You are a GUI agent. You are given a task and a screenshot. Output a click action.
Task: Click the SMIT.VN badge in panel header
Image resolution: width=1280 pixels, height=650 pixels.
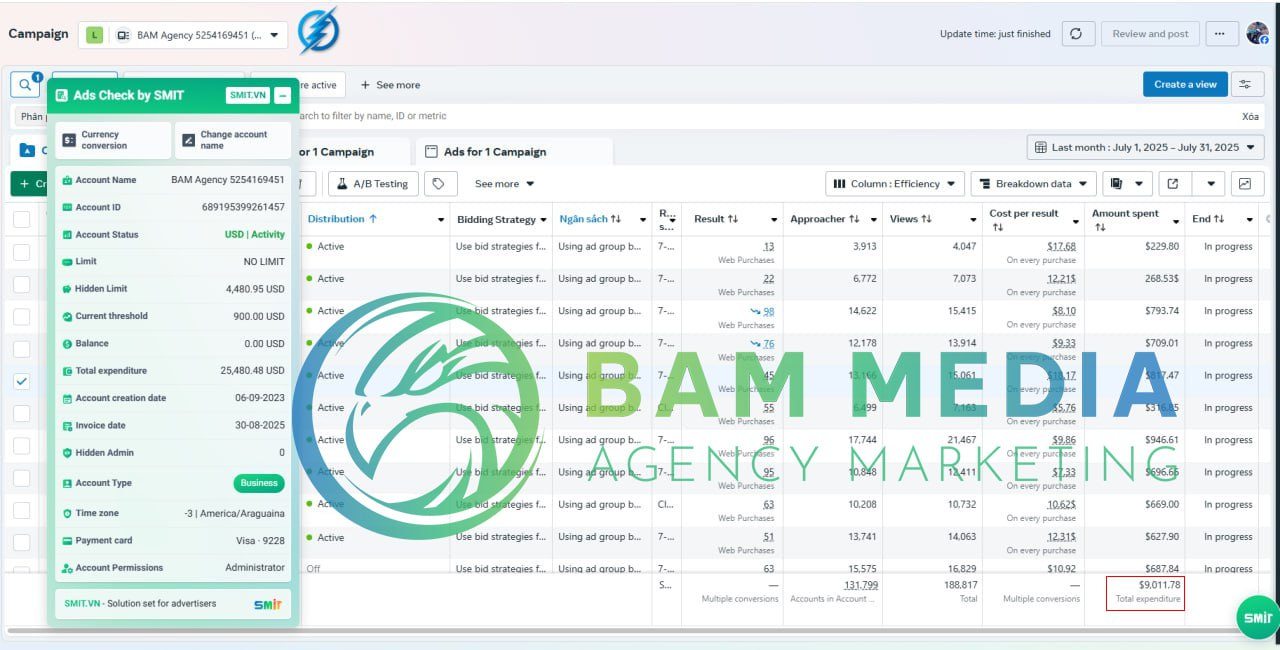[x=248, y=95]
